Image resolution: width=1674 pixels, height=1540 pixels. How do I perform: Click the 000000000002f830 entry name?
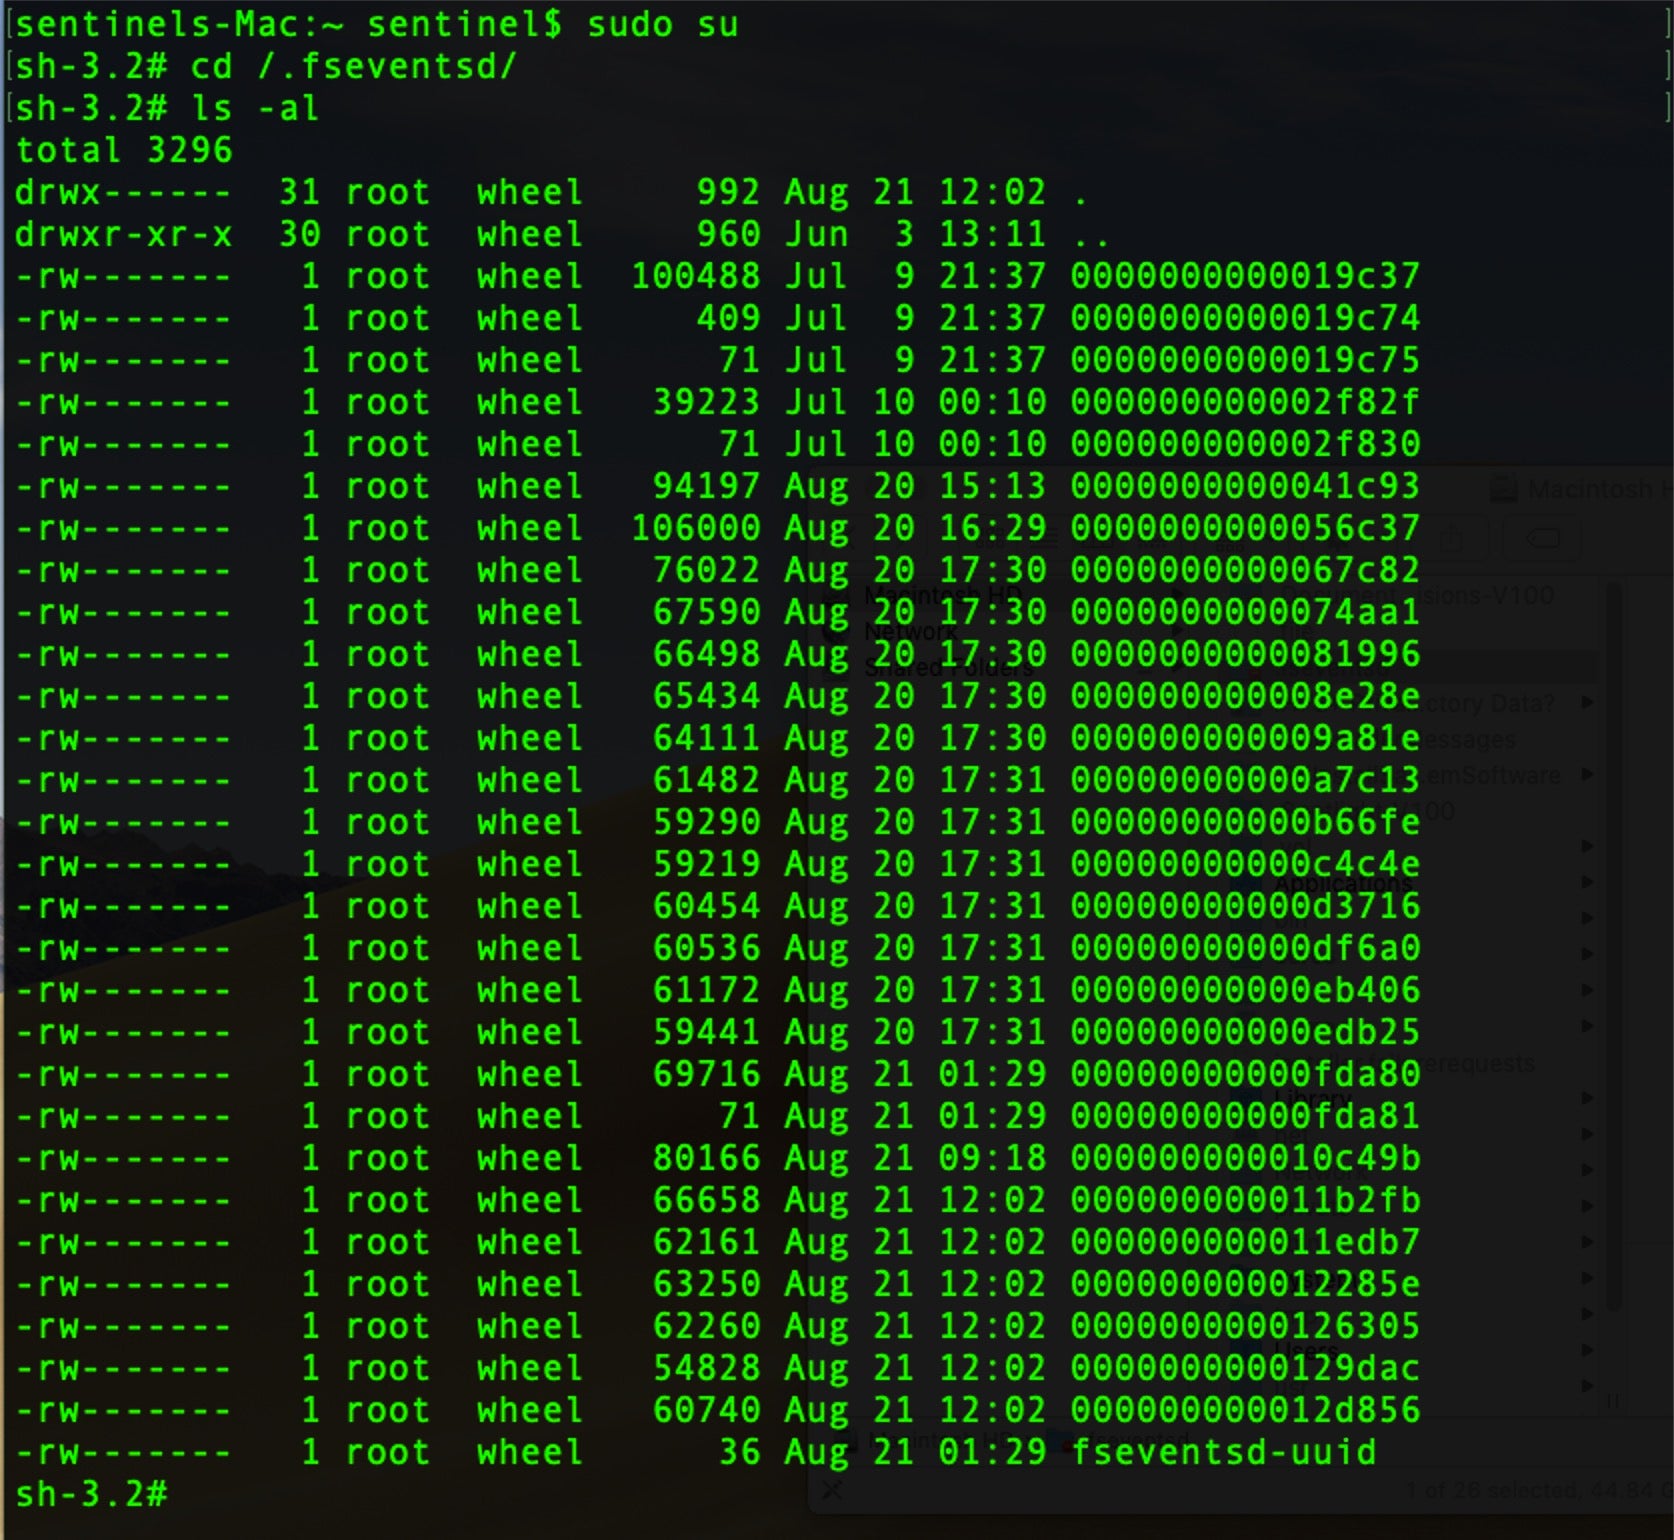pos(1245,444)
